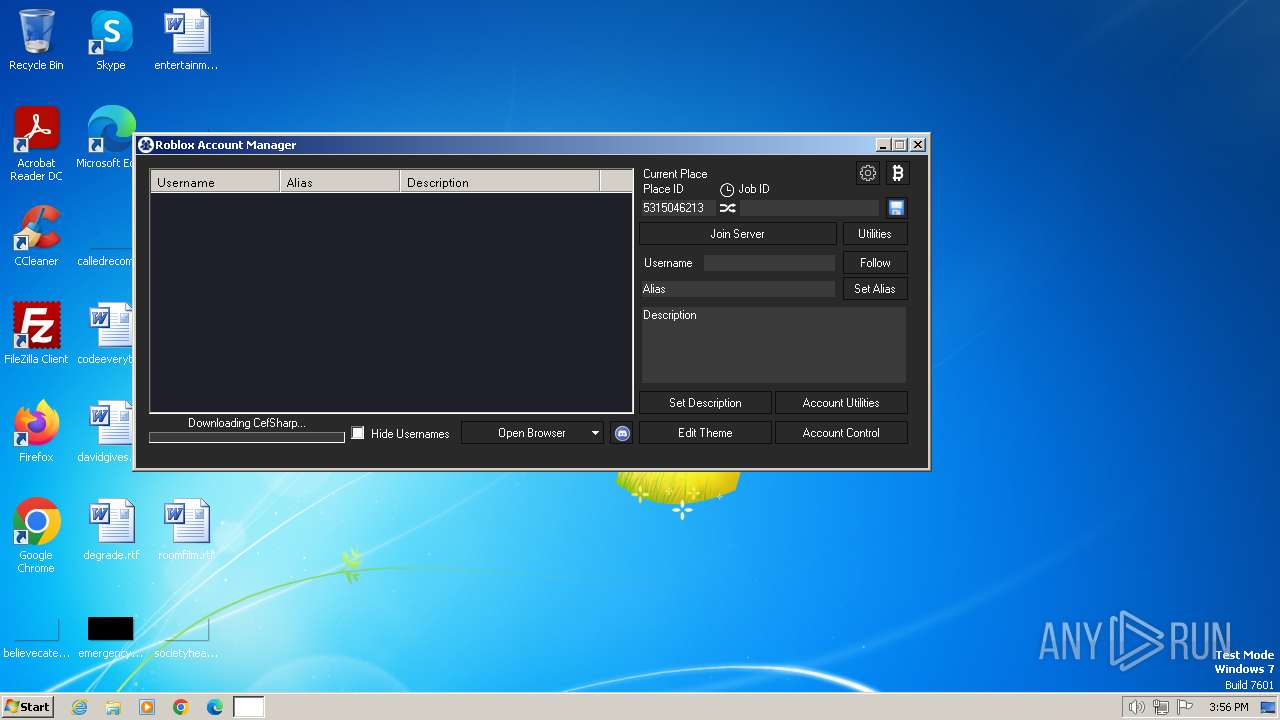
Task: Shuffle the Job ID with the random icon
Action: [728, 208]
